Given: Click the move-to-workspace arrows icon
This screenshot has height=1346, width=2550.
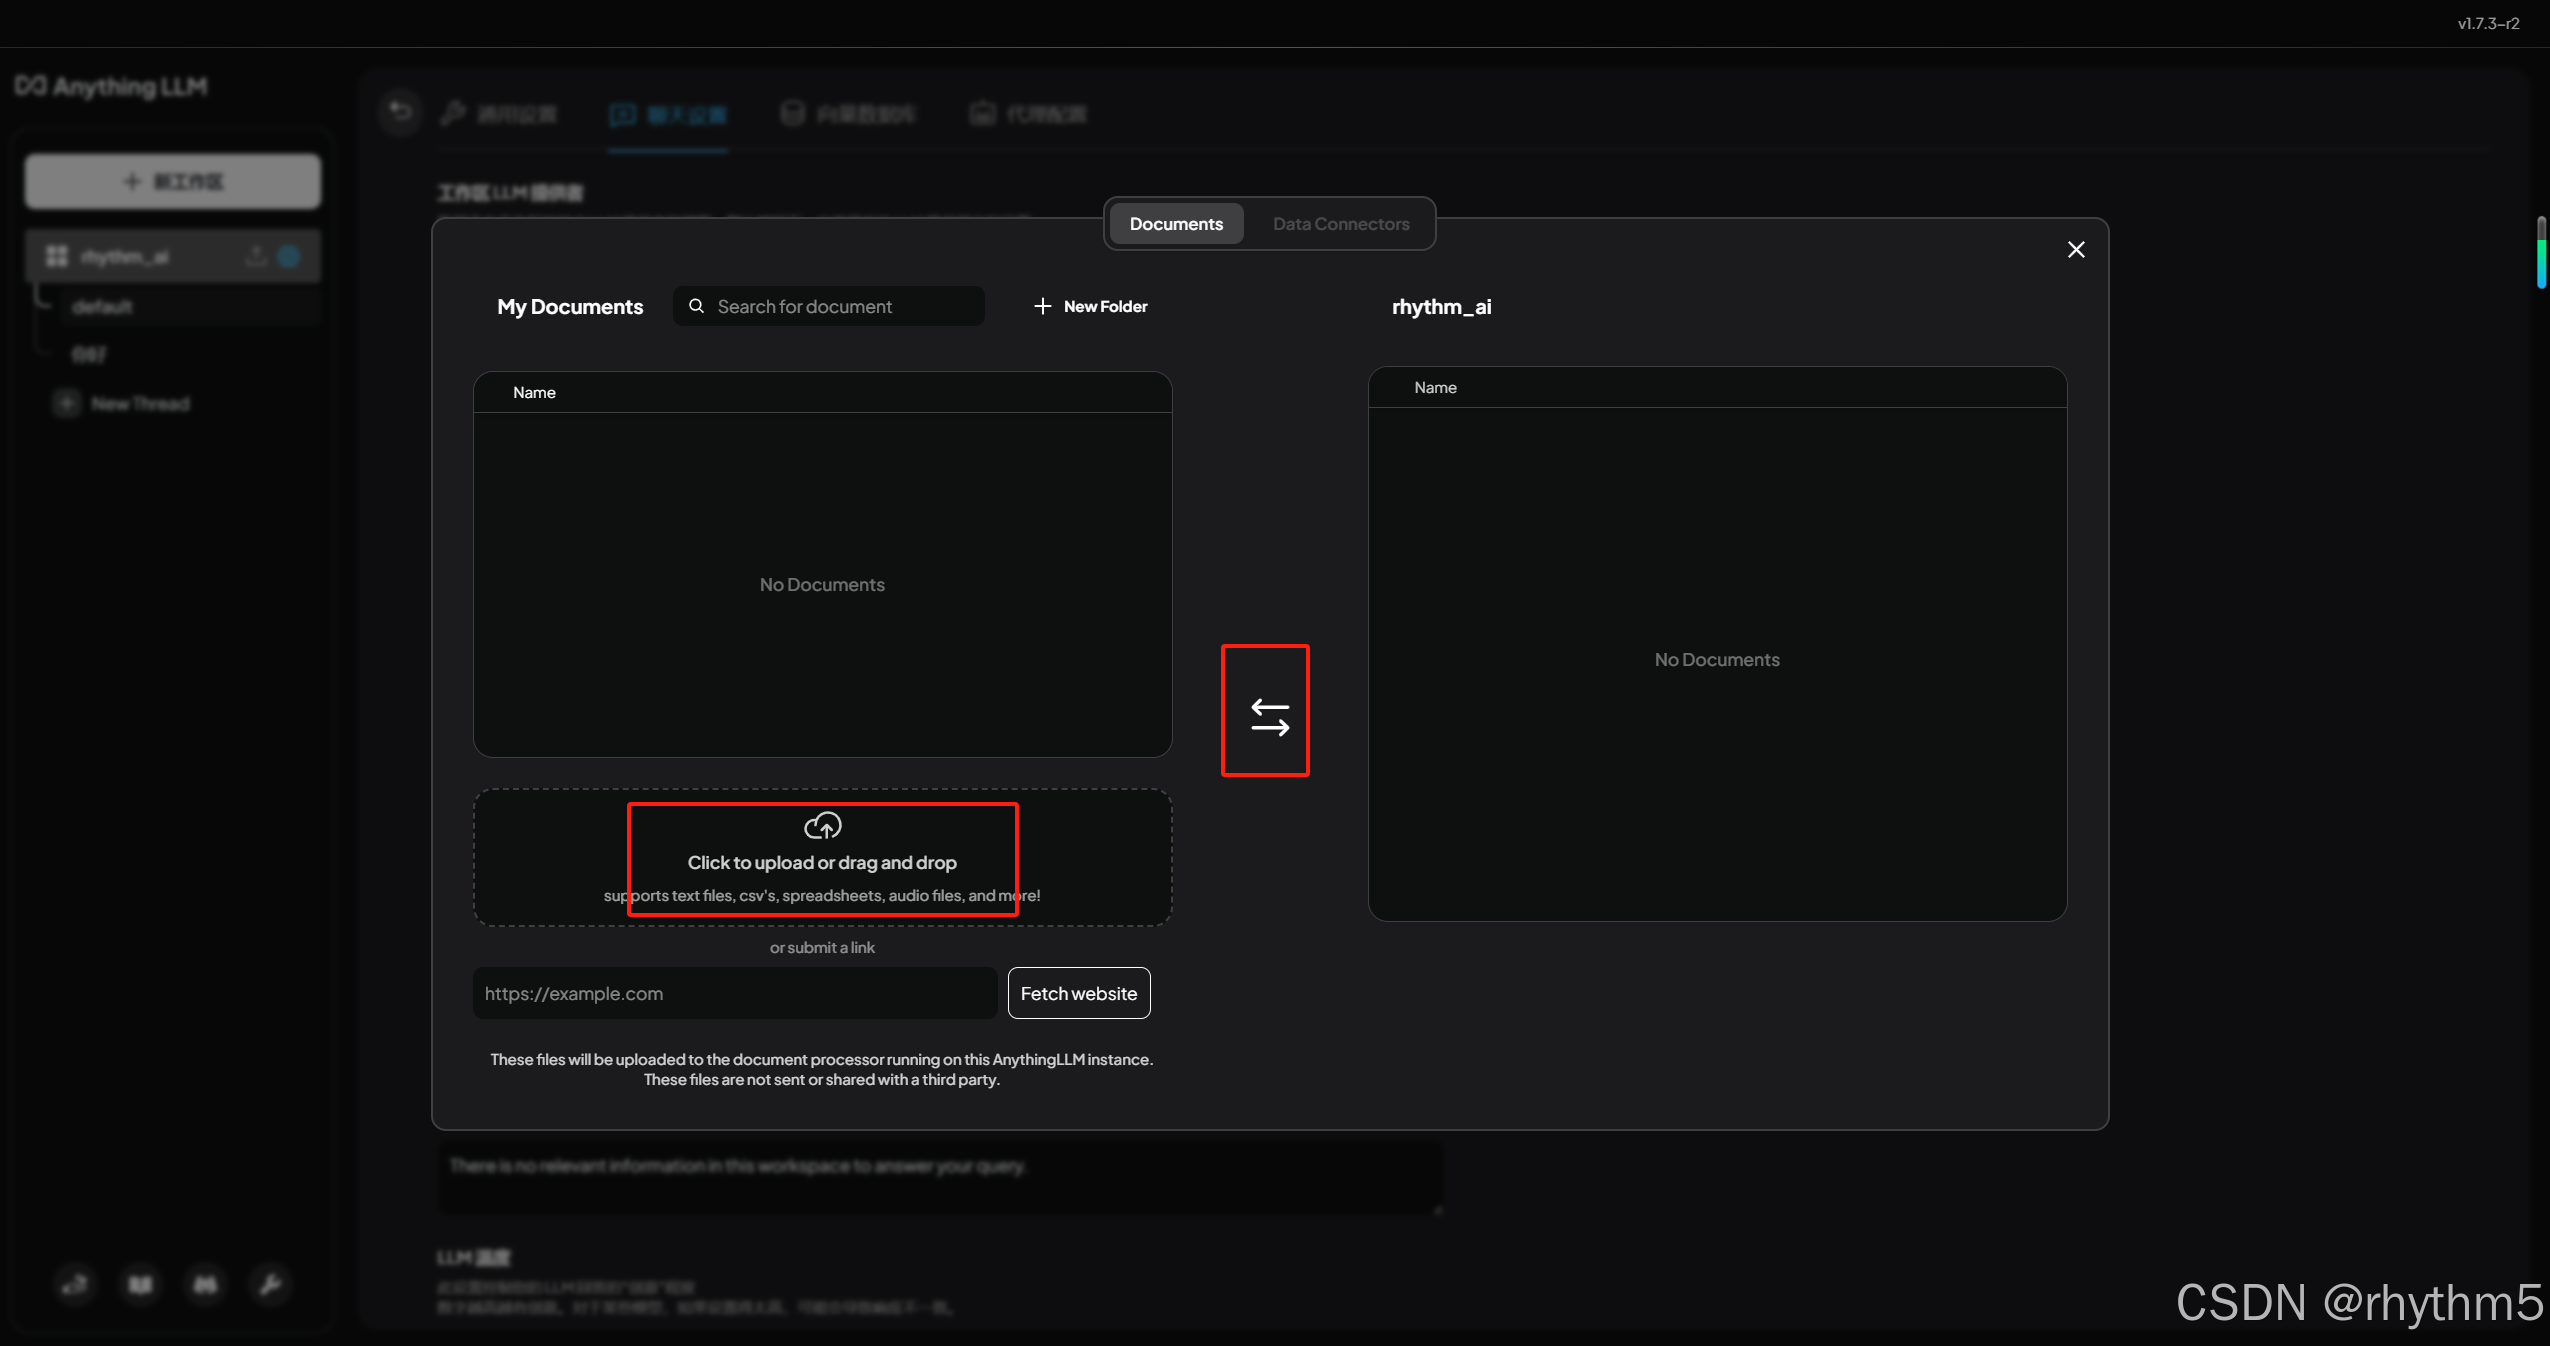Looking at the screenshot, I should [1269, 716].
